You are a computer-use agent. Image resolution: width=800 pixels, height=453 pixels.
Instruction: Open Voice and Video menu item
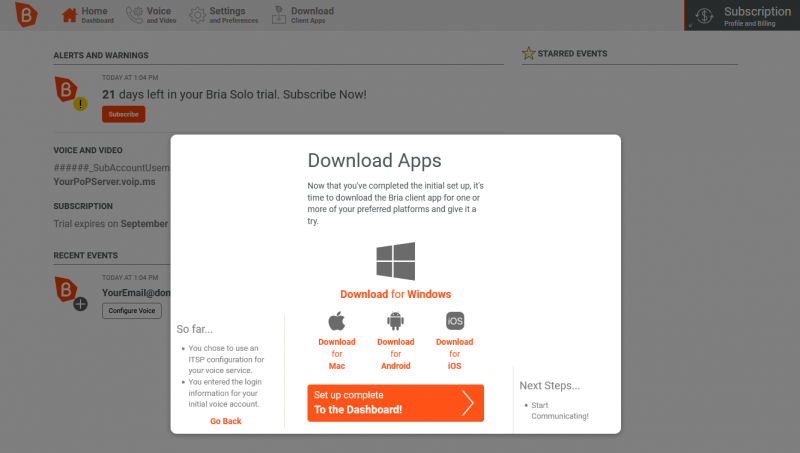[x=151, y=15]
